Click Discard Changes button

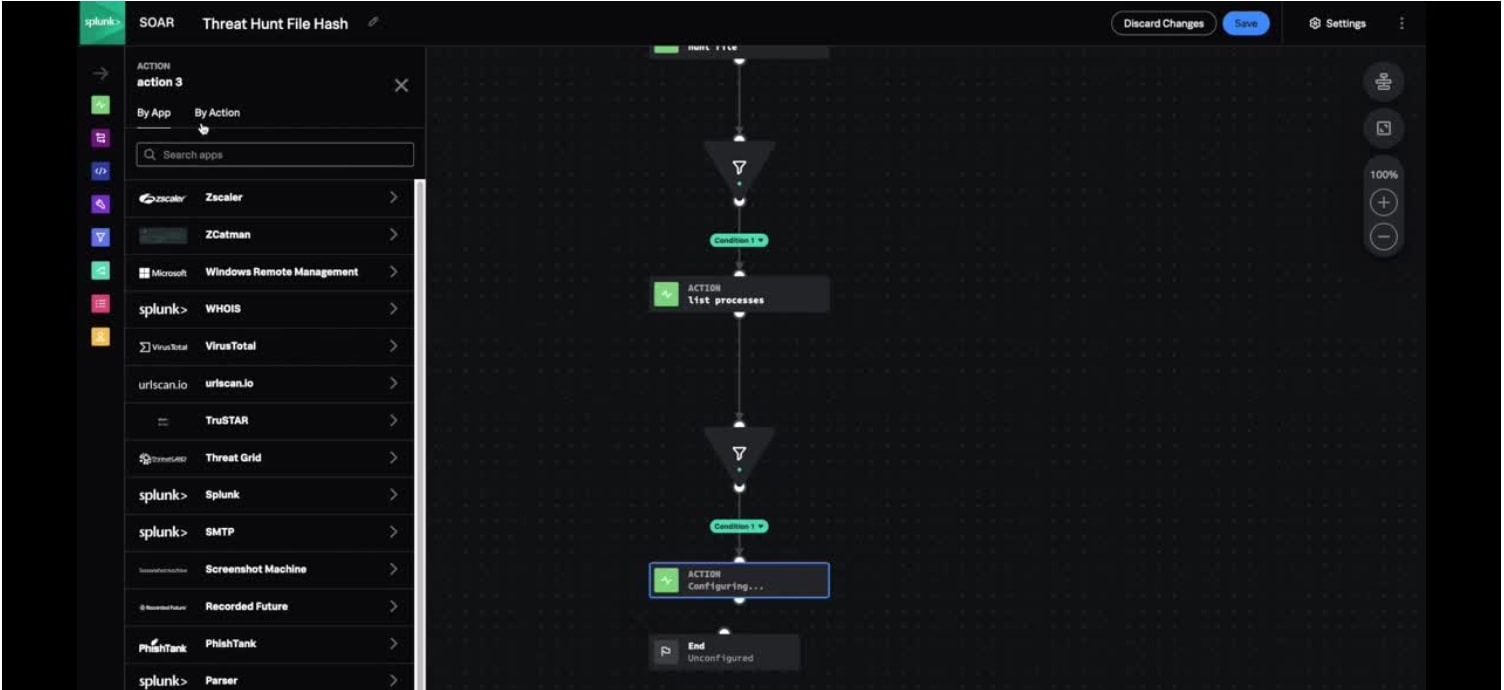pos(1163,23)
